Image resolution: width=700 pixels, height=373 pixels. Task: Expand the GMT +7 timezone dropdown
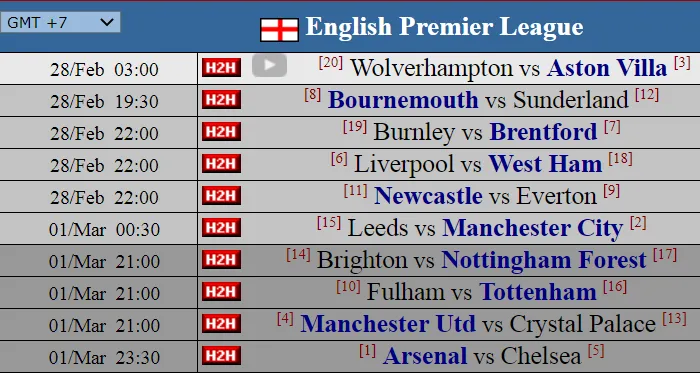click(x=60, y=22)
